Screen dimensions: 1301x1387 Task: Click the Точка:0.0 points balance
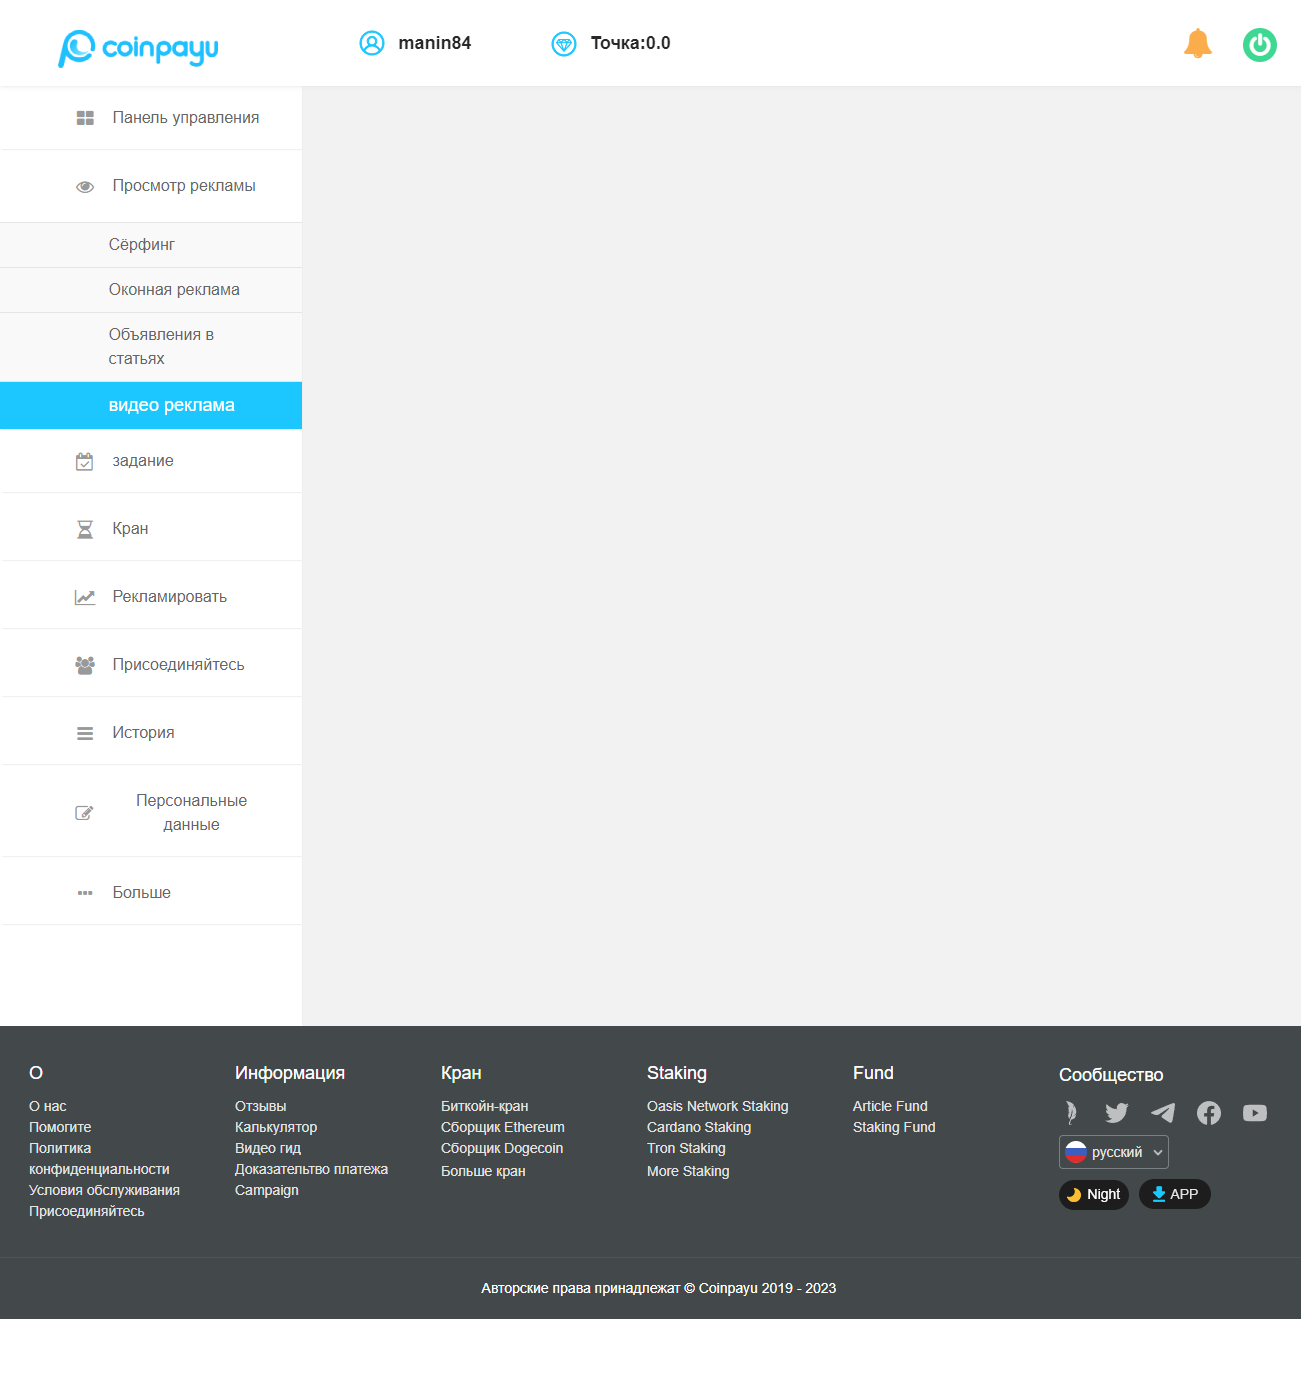pyautogui.click(x=631, y=43)
